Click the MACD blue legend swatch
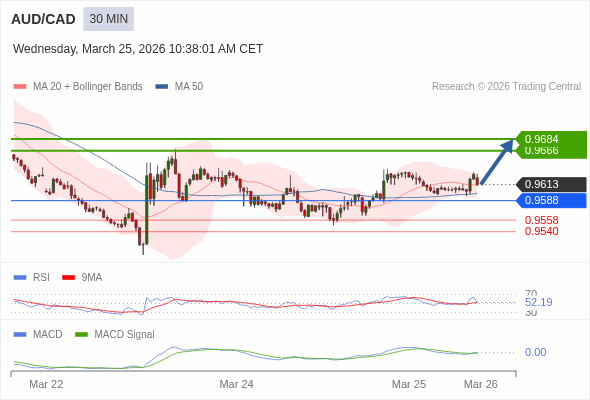 (x=20, y=335)
